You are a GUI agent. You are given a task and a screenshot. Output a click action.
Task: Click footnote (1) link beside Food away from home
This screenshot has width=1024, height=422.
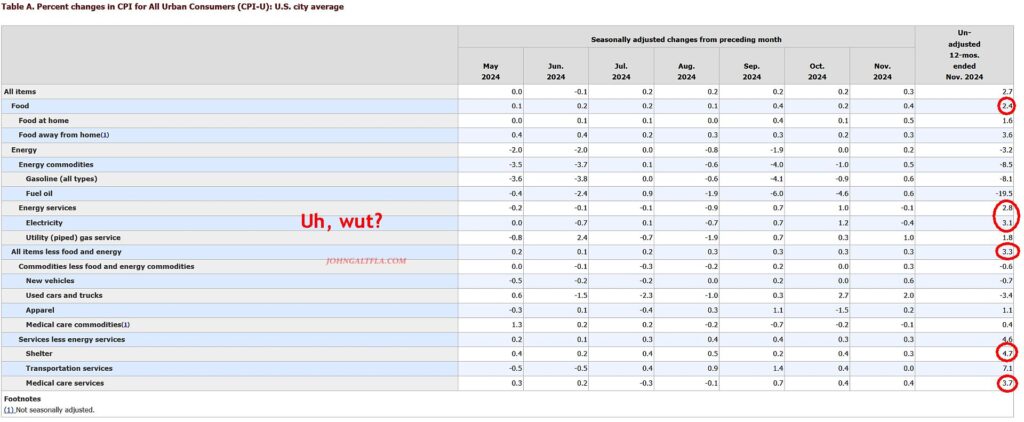pyautogui.click(x=104, y=135)
